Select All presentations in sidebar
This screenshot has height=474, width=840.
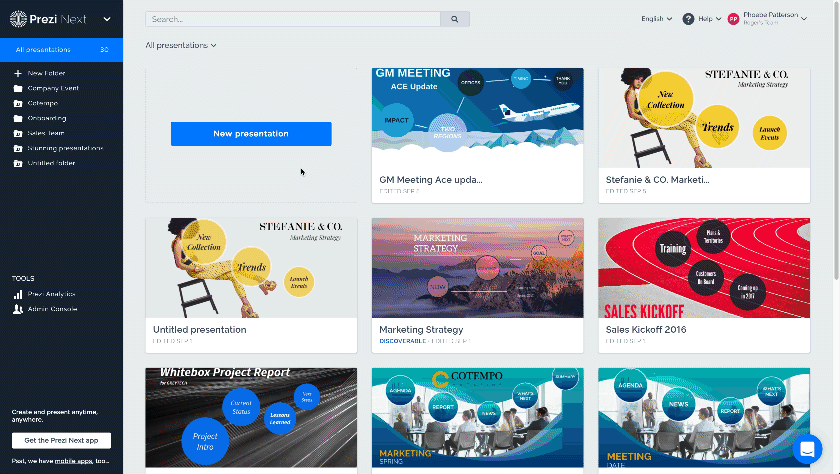pos(61,49)
